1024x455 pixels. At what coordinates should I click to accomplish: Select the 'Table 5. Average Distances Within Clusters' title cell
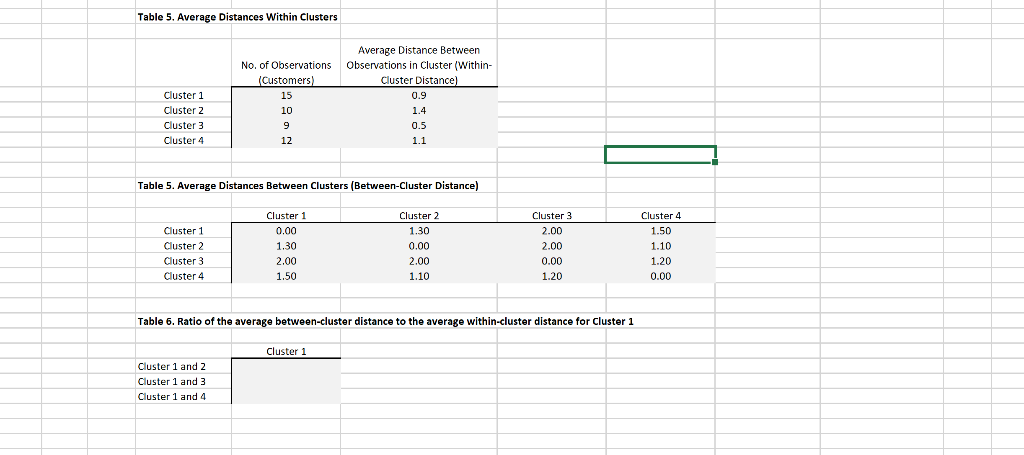(238, 17)
